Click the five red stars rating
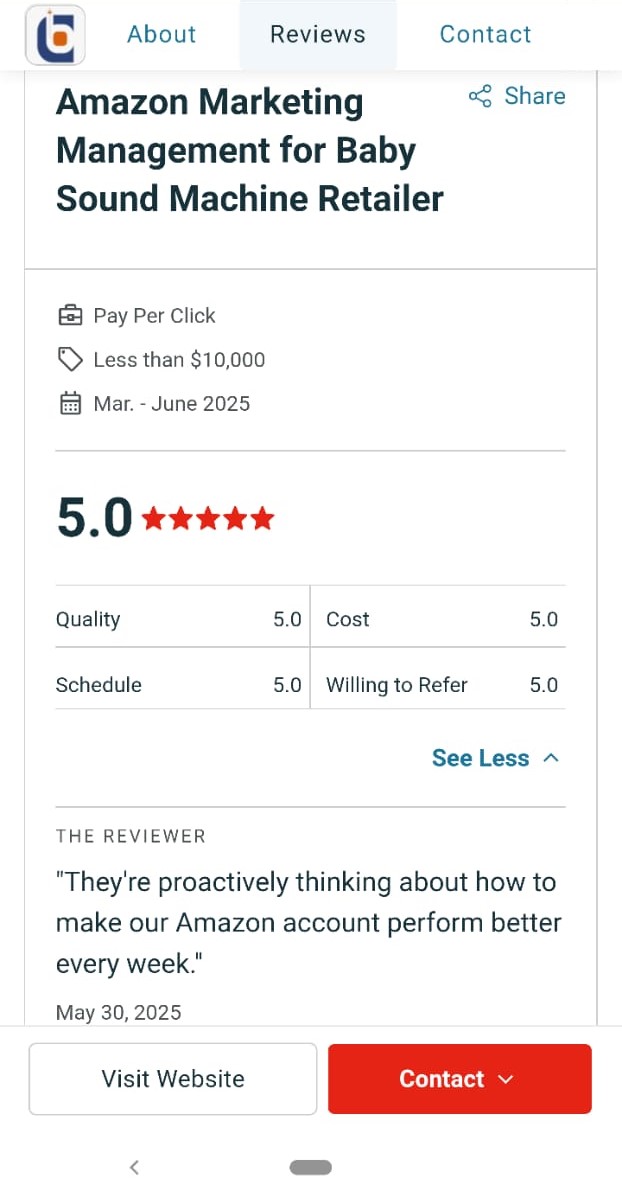This screenshot has width=622, height=1204. pos(208,519)
